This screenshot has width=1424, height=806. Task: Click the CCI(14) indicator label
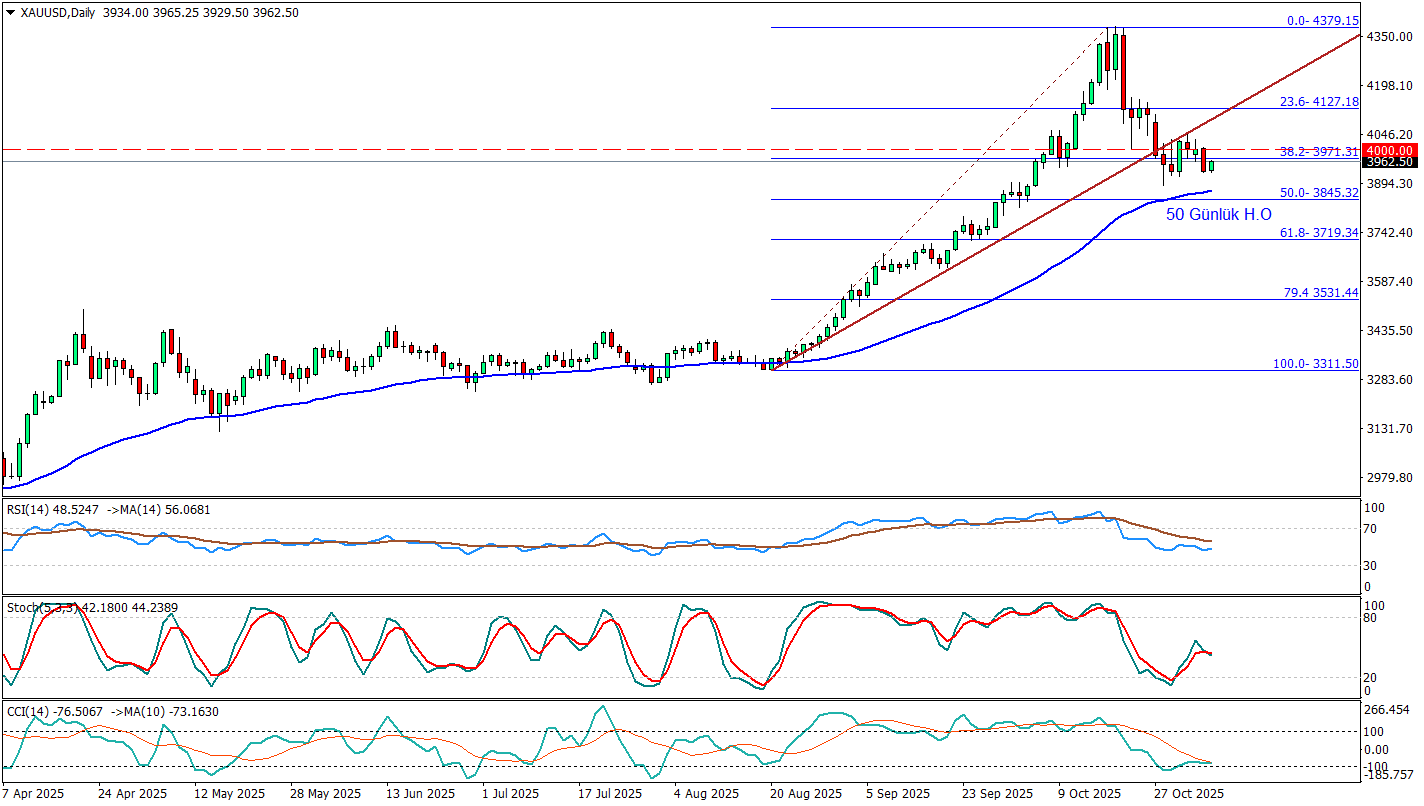[x=28, y=712]
